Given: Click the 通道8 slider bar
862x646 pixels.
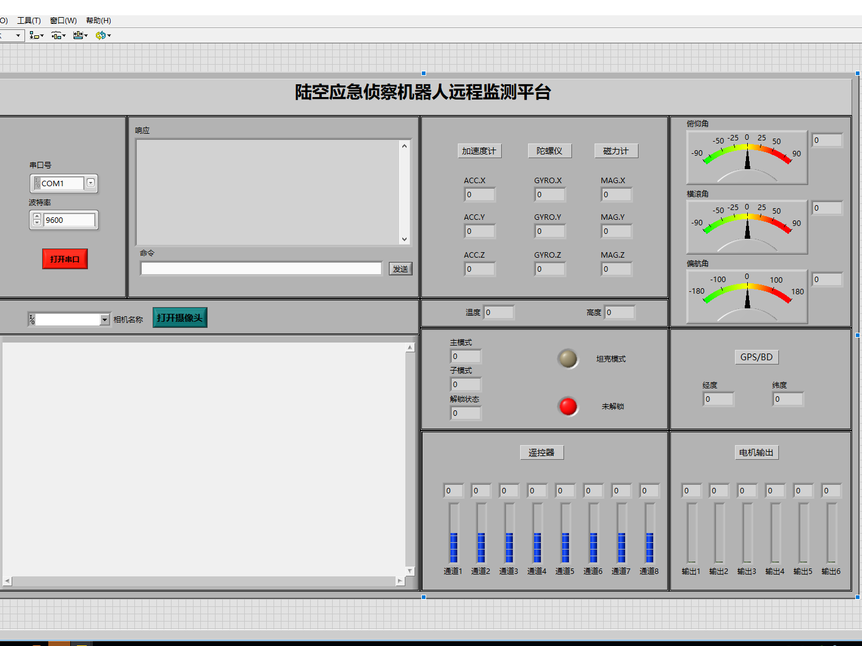Looking at the screenshot, I should pyautogui.click(x=649, y=533).
